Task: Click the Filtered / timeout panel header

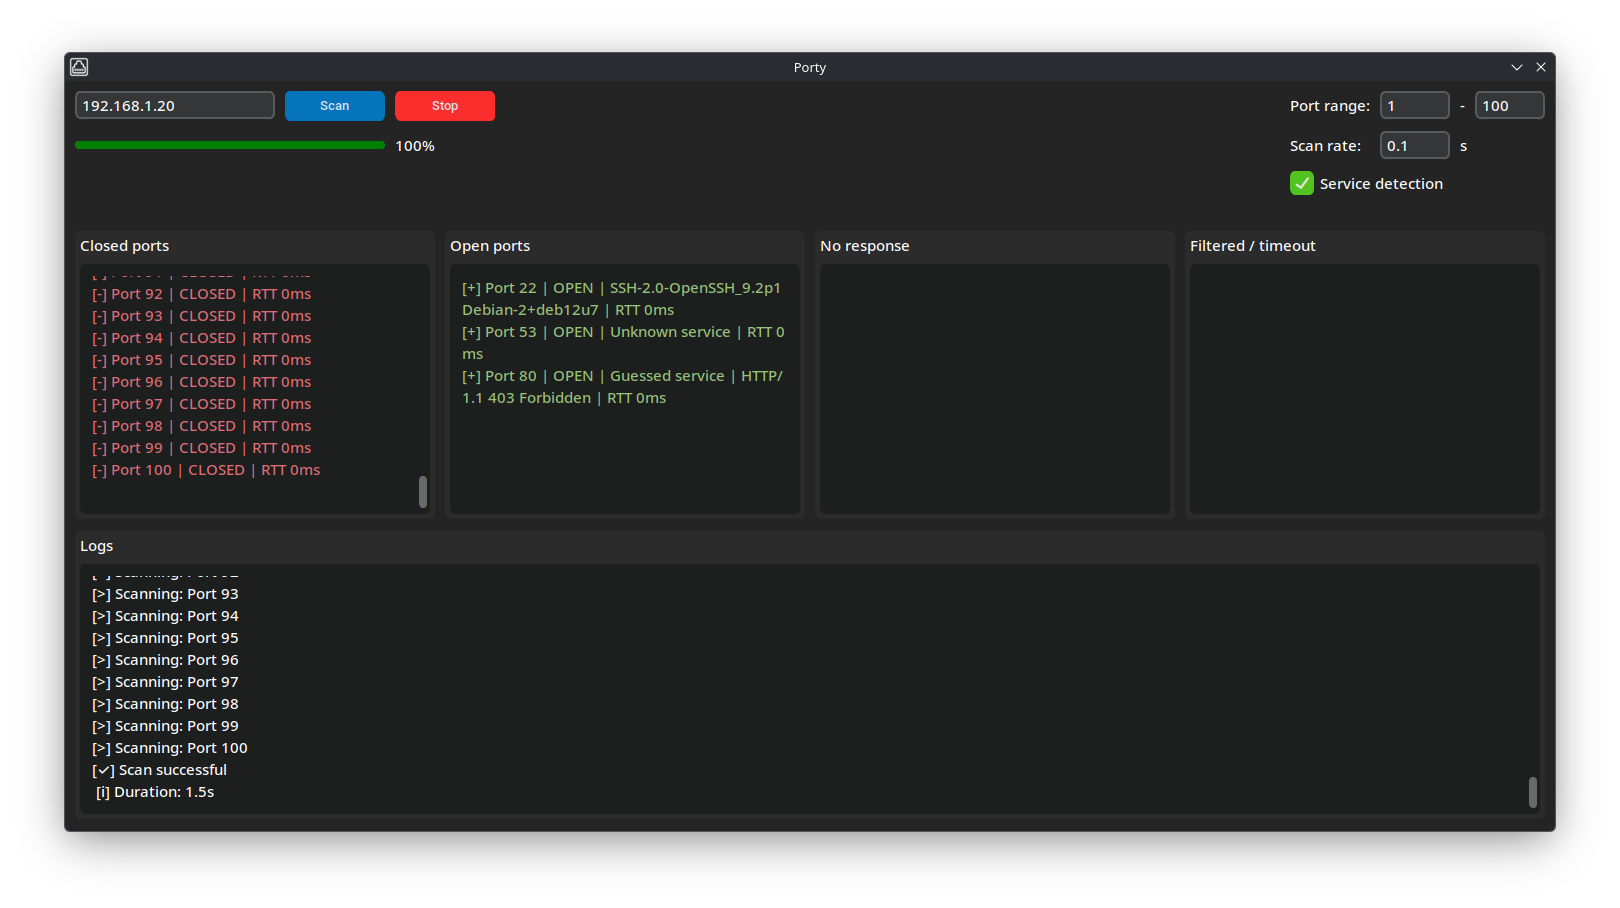Action: [1253, 245]
